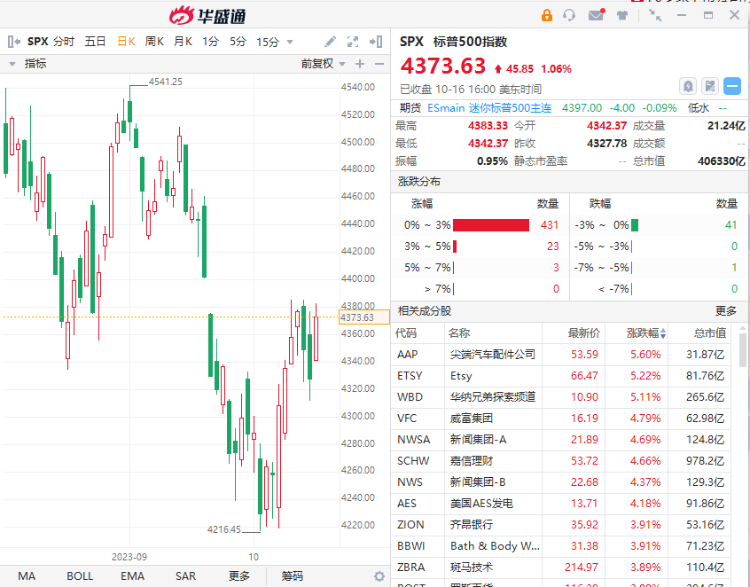Open 更多 indicators at chart bottom
The height and width of the screenshot is (587, 750).
[239, 576]
